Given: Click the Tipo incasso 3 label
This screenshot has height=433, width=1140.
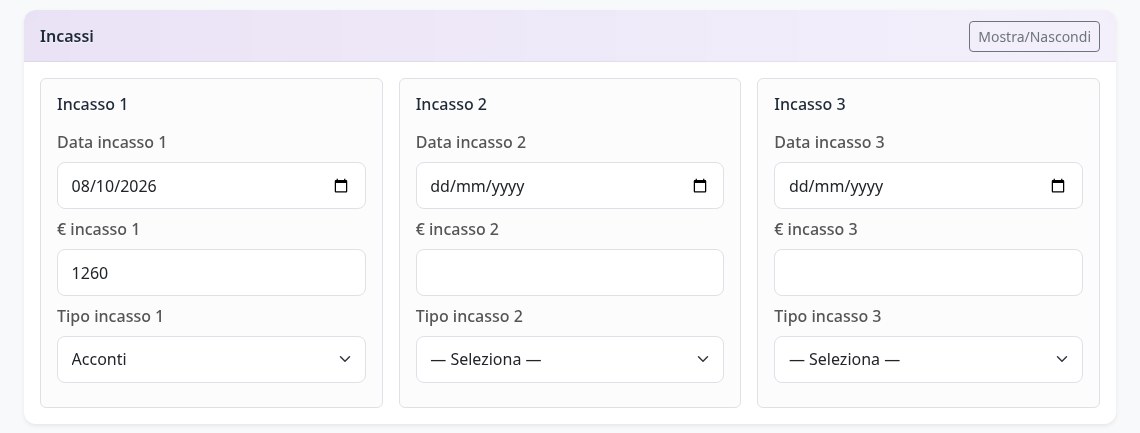Looking at the screenshot, I should [x=827, y=316].
